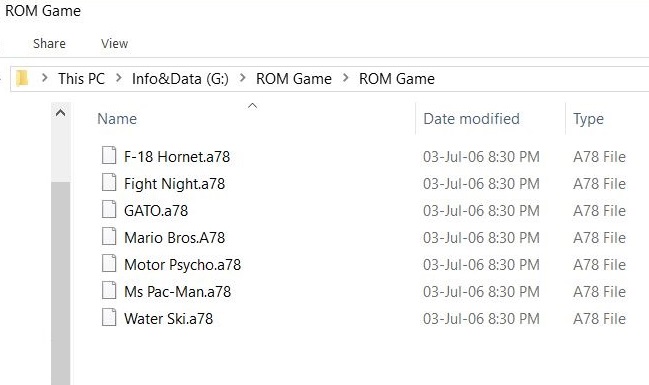The width and height of the screenshot is (649, 385).
Task: Click the navigation pane scrollbar thumb
Action: click(61, 283)
